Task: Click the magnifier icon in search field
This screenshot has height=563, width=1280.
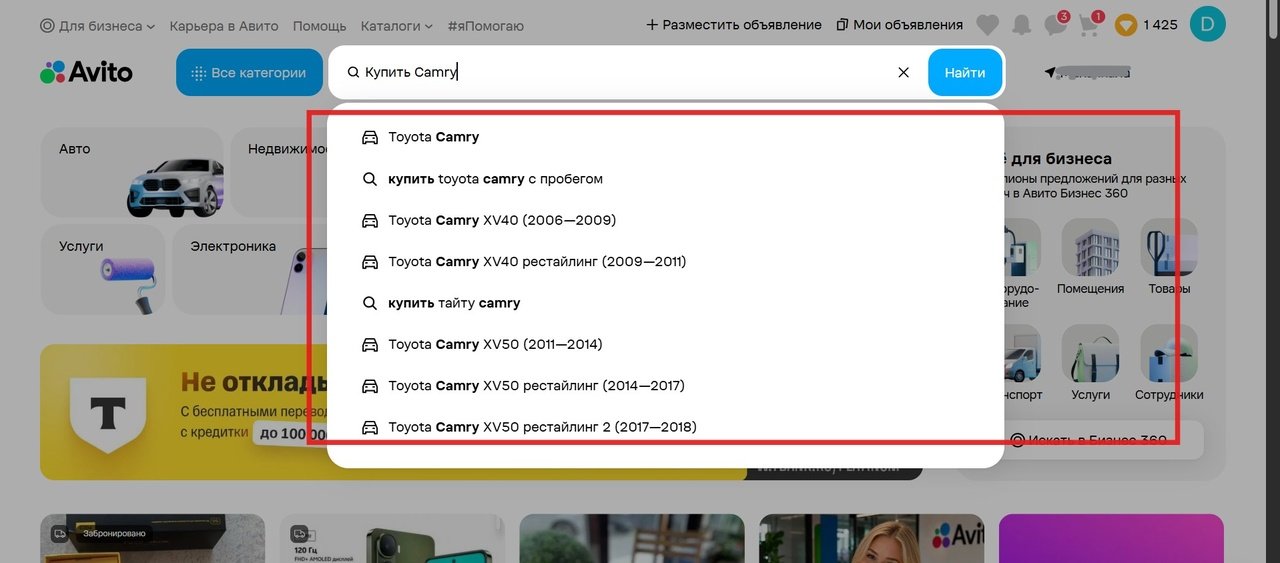Action: 353,72
